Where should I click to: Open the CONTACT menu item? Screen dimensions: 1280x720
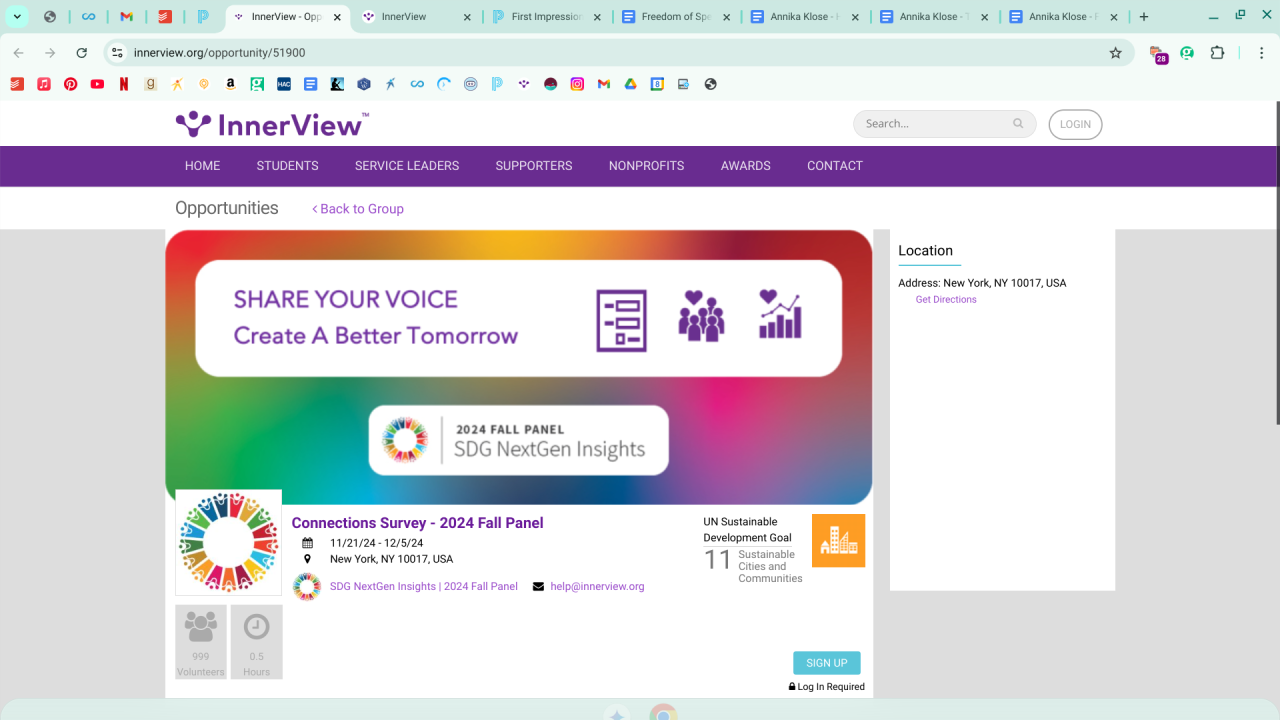[835, 166]
